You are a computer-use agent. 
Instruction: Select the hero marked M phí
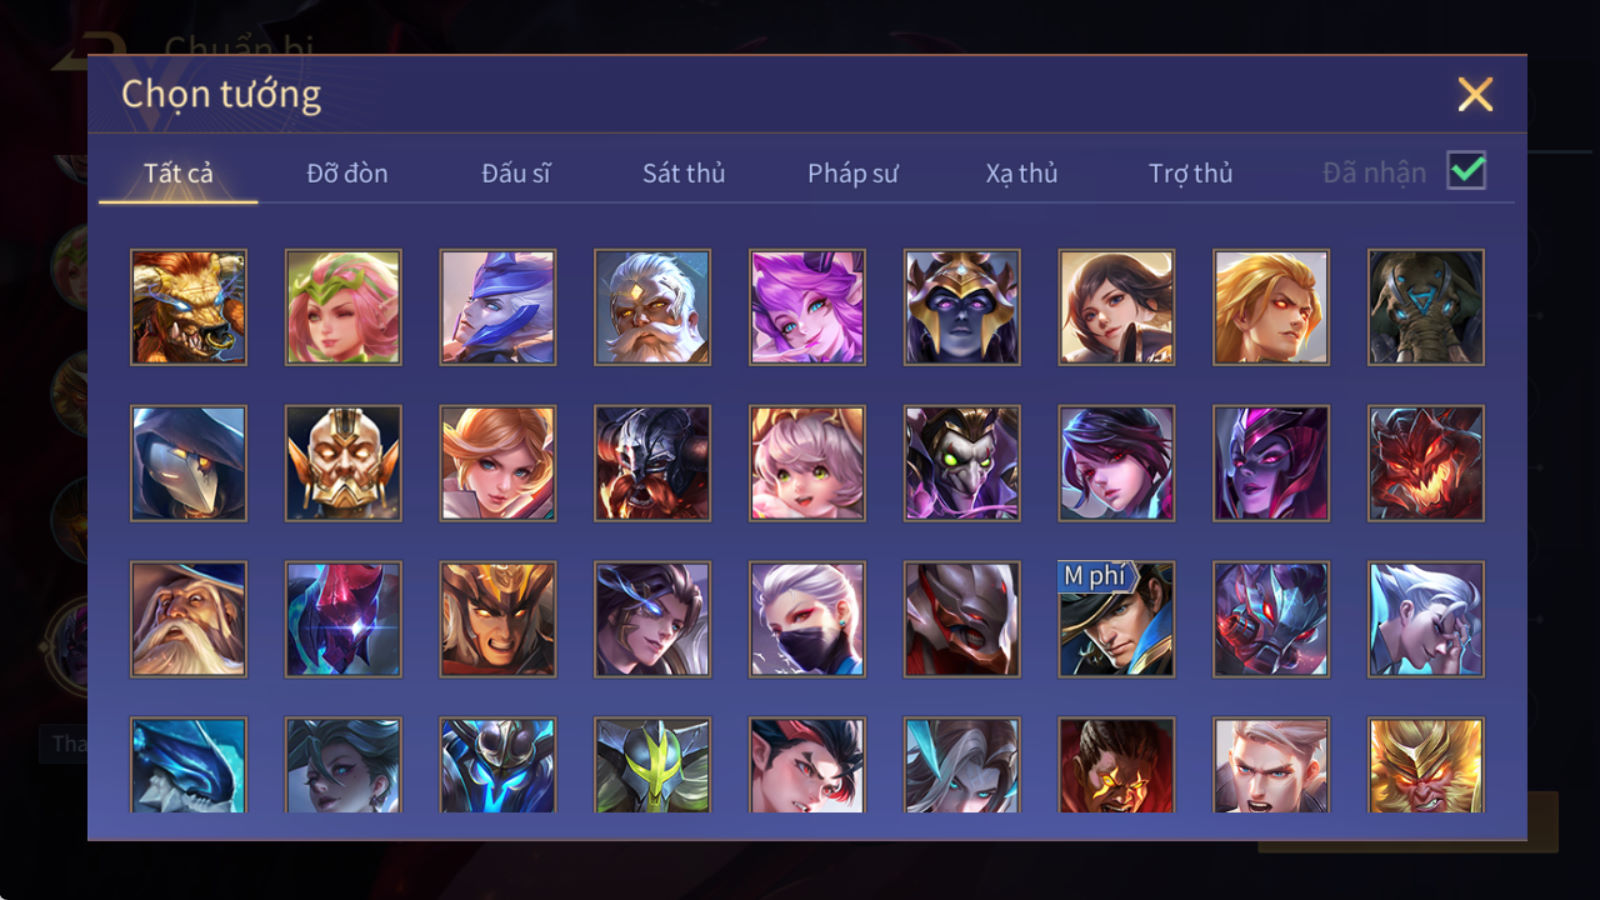tap(1116, 619)
